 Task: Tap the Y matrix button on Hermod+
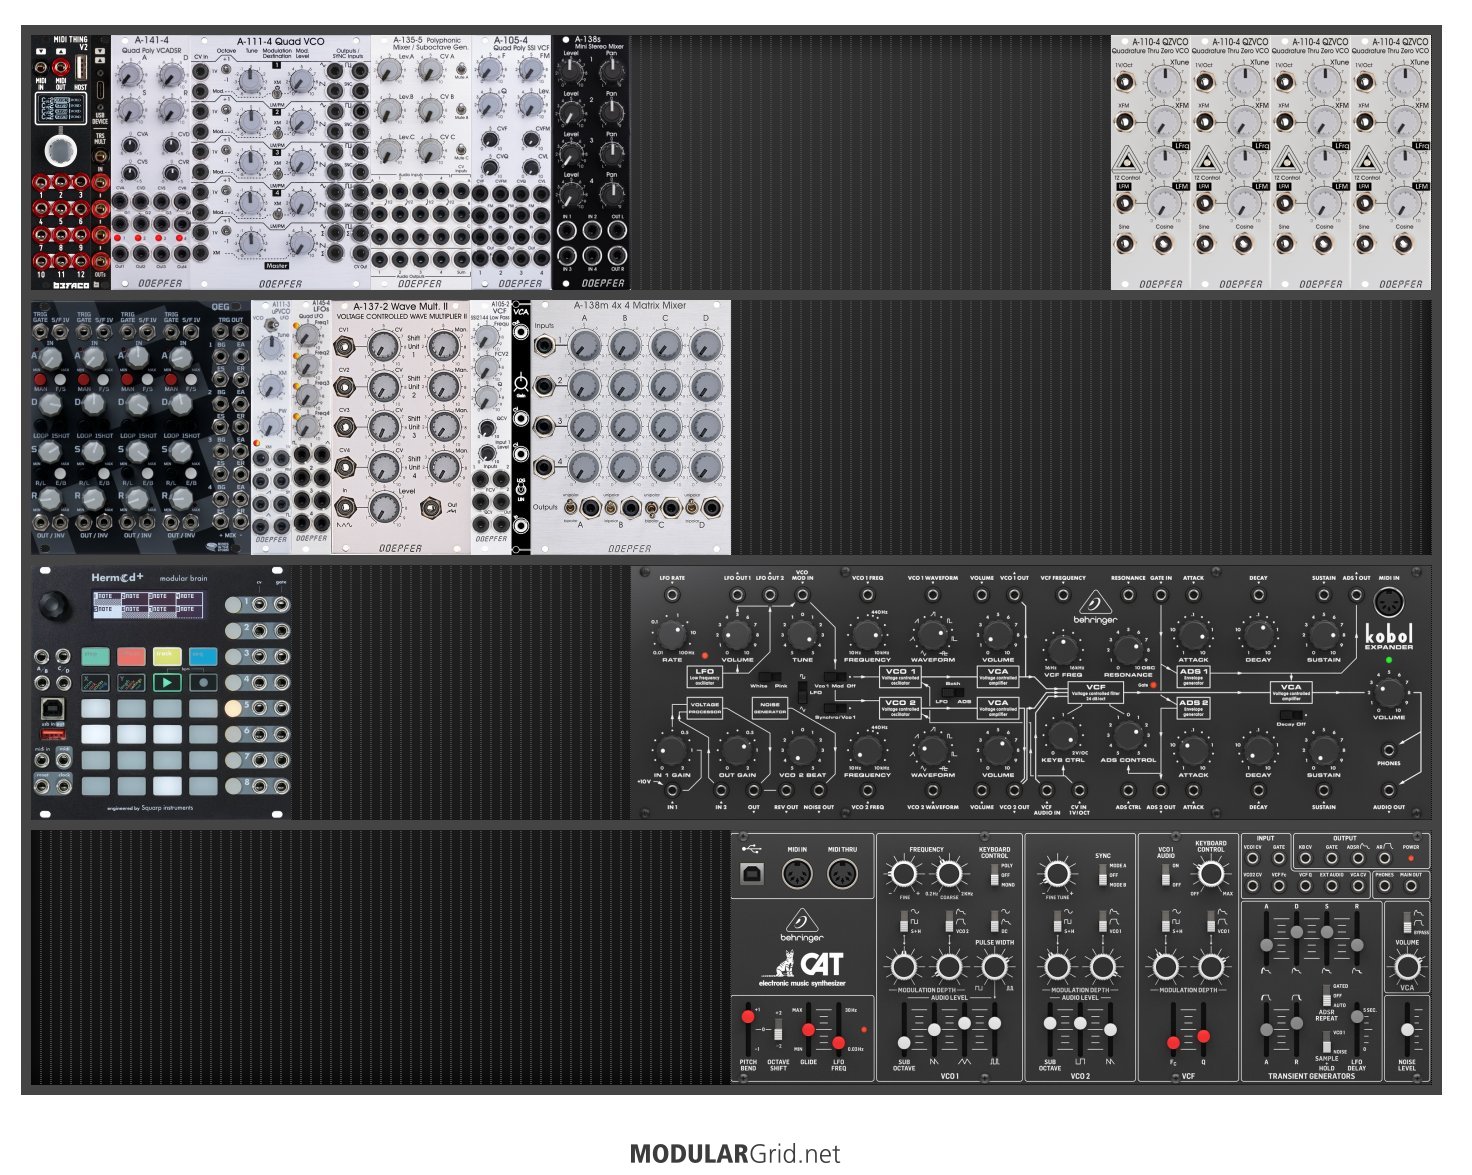pyautogui.click(x=131, y=683)
